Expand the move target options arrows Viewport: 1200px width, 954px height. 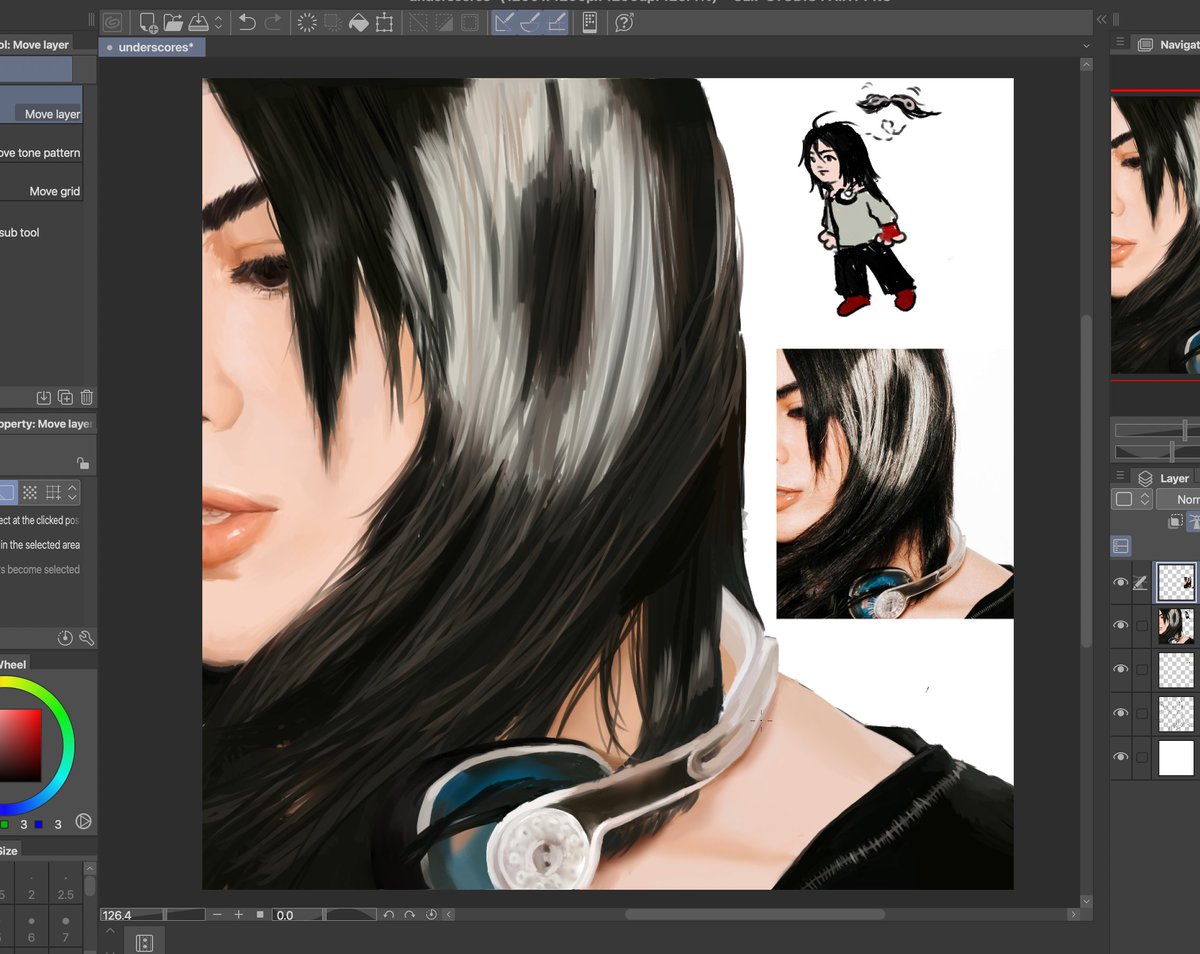point(73,492)
